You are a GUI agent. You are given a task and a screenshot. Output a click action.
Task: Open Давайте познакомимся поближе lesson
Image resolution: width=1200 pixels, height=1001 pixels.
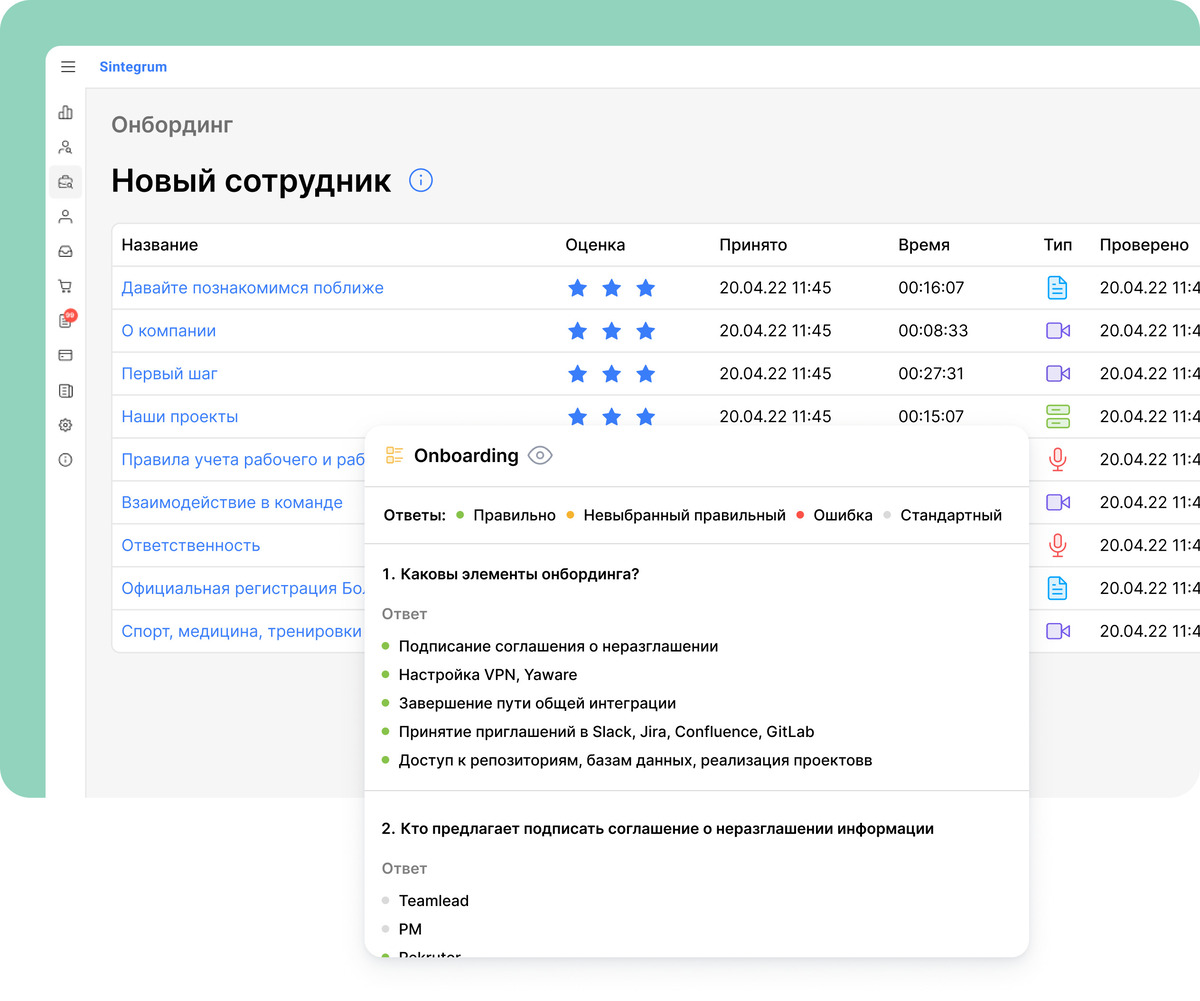click(x=252, y=288)
